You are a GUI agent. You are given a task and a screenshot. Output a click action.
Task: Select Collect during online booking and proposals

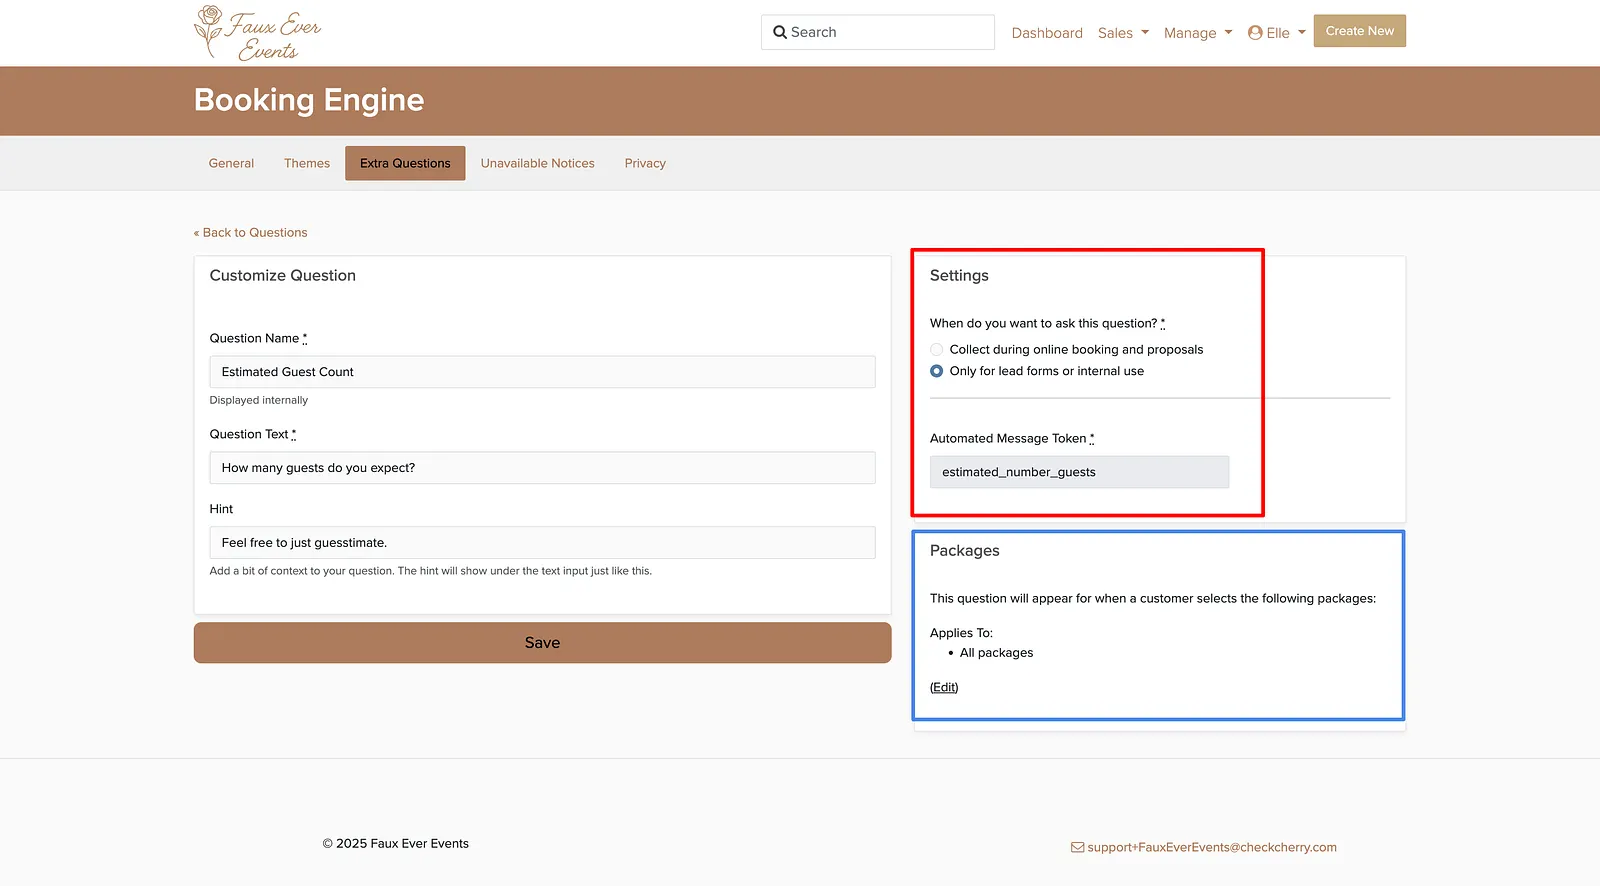pyautogui.click(x=936, y=349)
